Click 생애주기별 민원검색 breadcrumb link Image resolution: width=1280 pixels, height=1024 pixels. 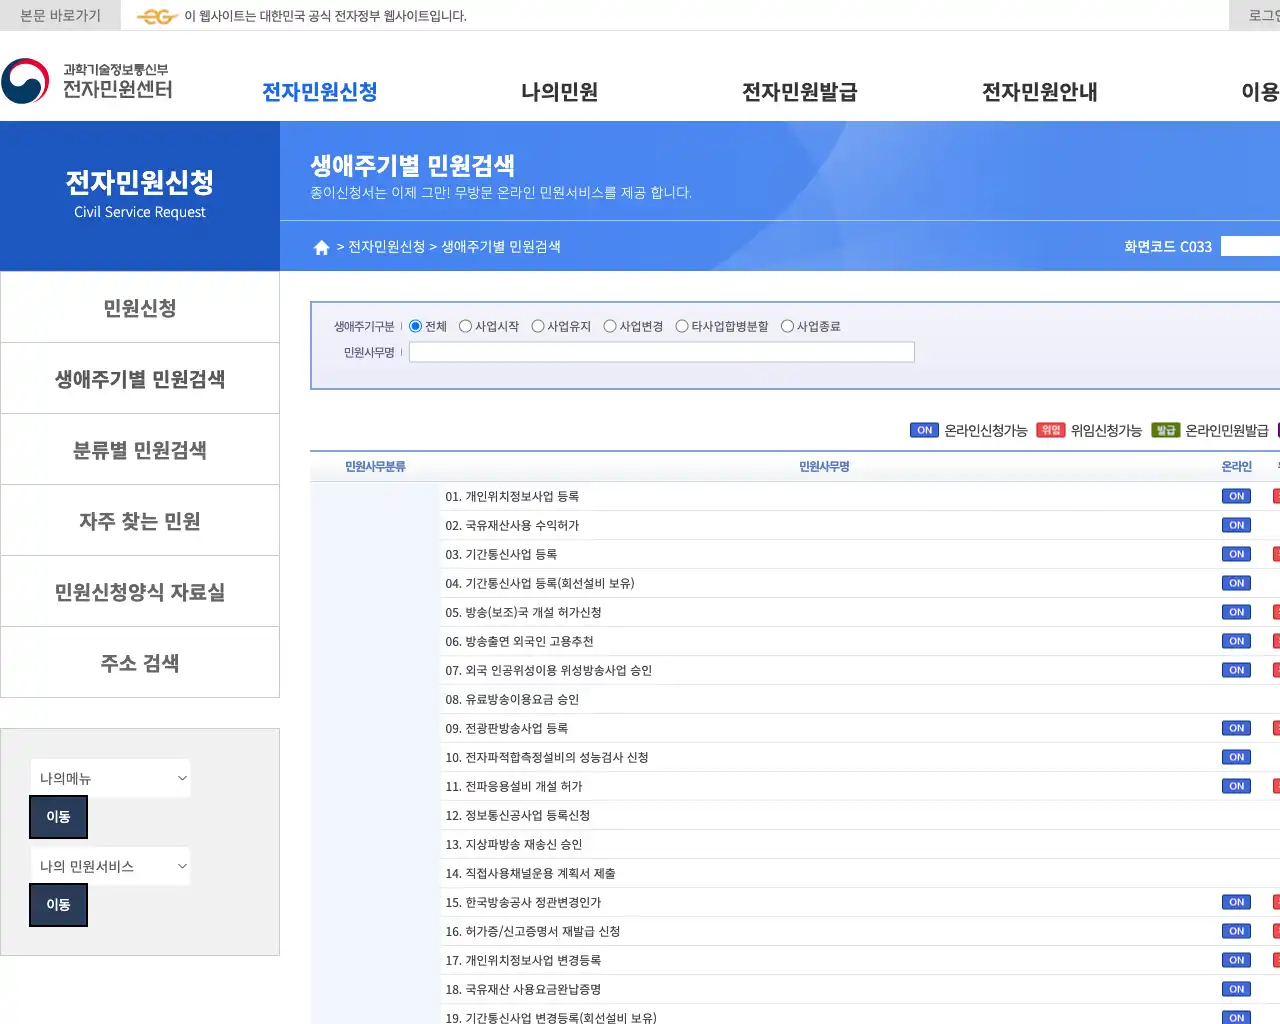coord(501,247)
